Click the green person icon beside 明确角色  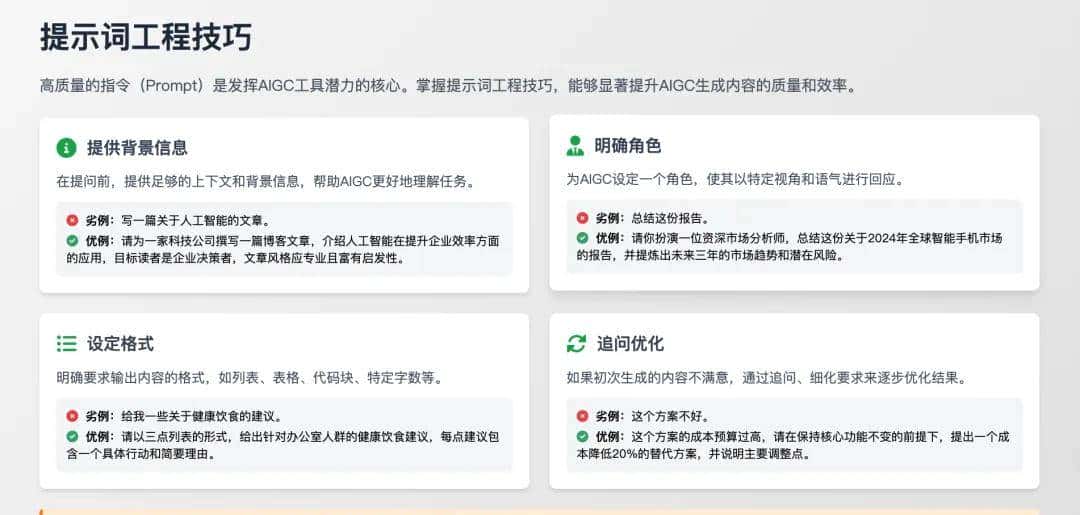click(575, 145)
